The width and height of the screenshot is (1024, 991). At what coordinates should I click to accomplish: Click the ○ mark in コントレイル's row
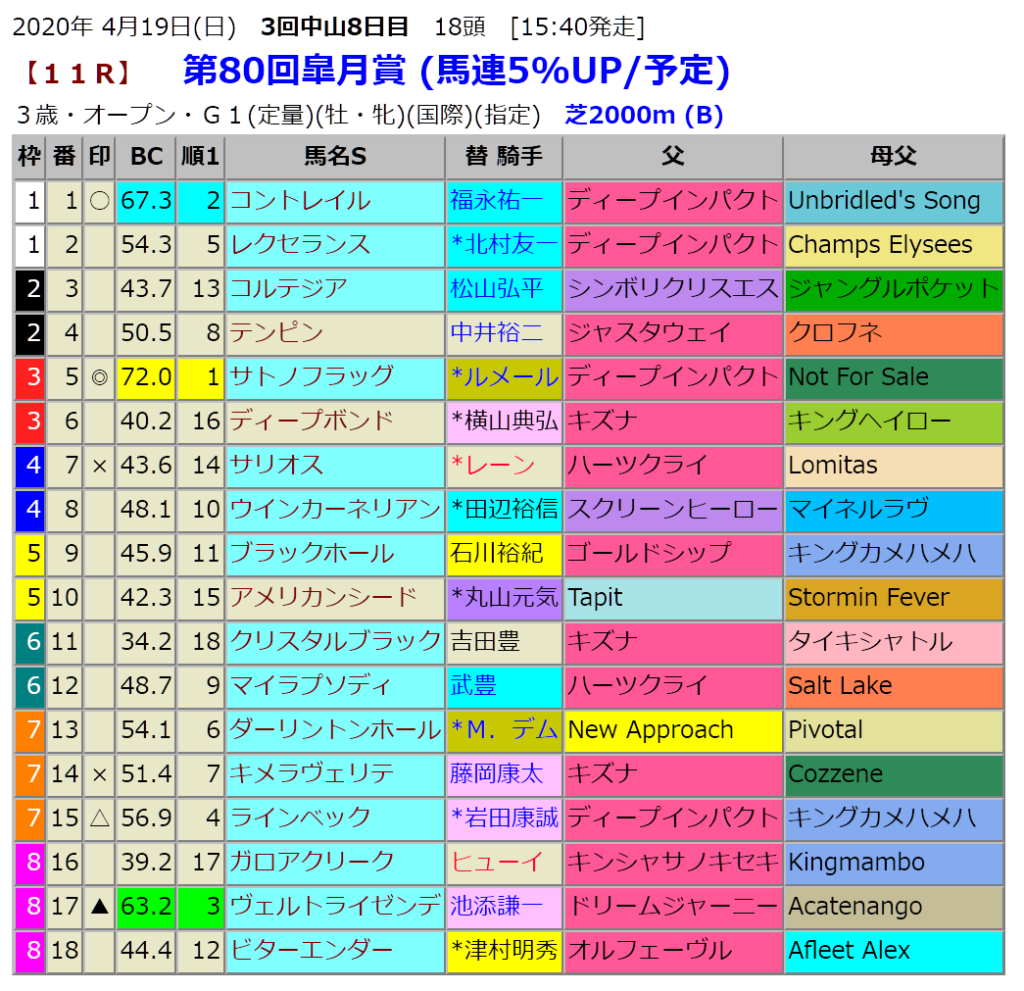click(99, 201)
